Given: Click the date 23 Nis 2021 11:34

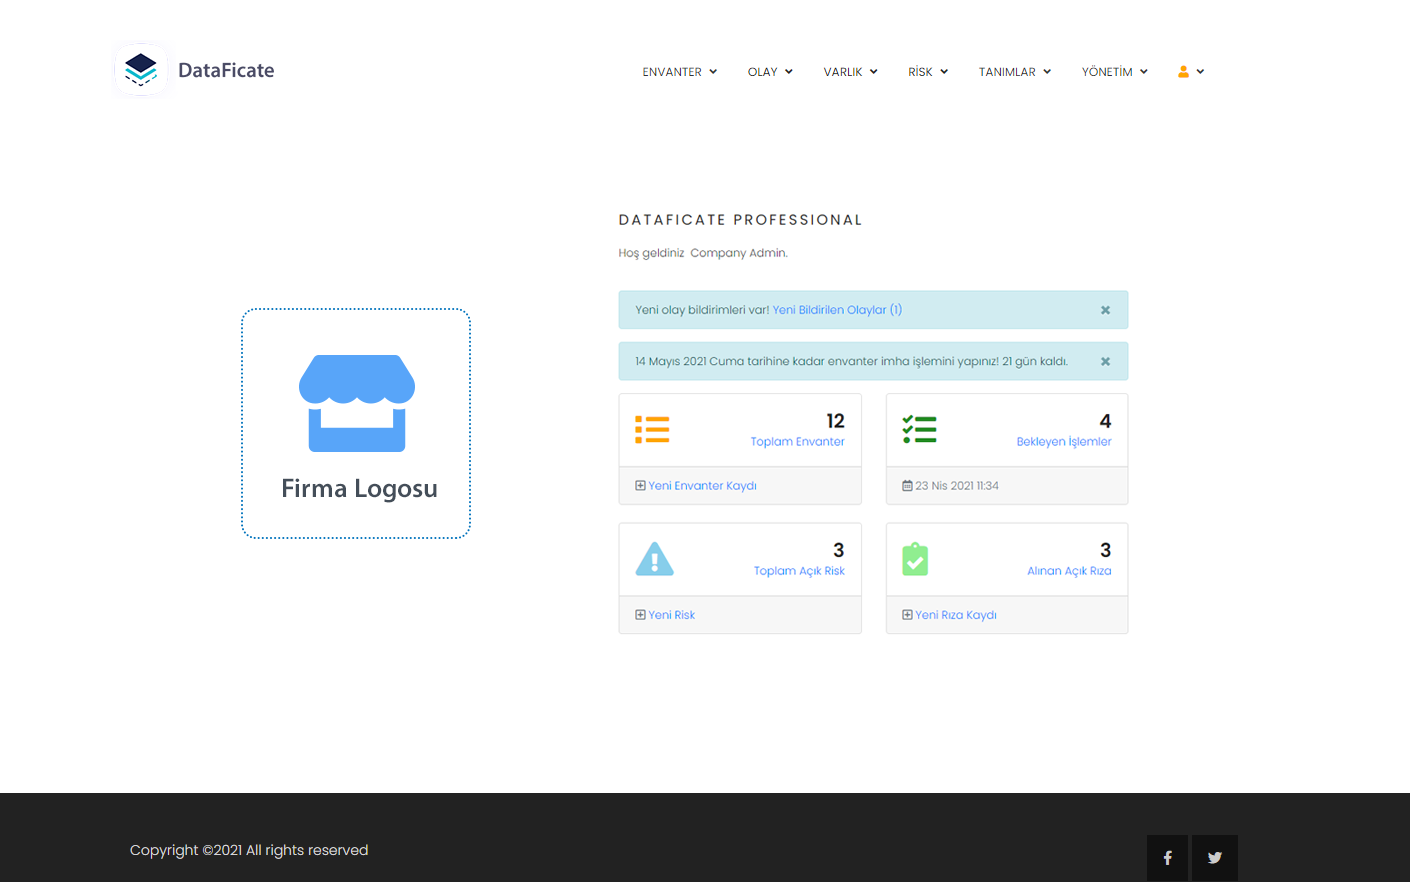Looking at the screenshot, I should click(x=957, y=486).
